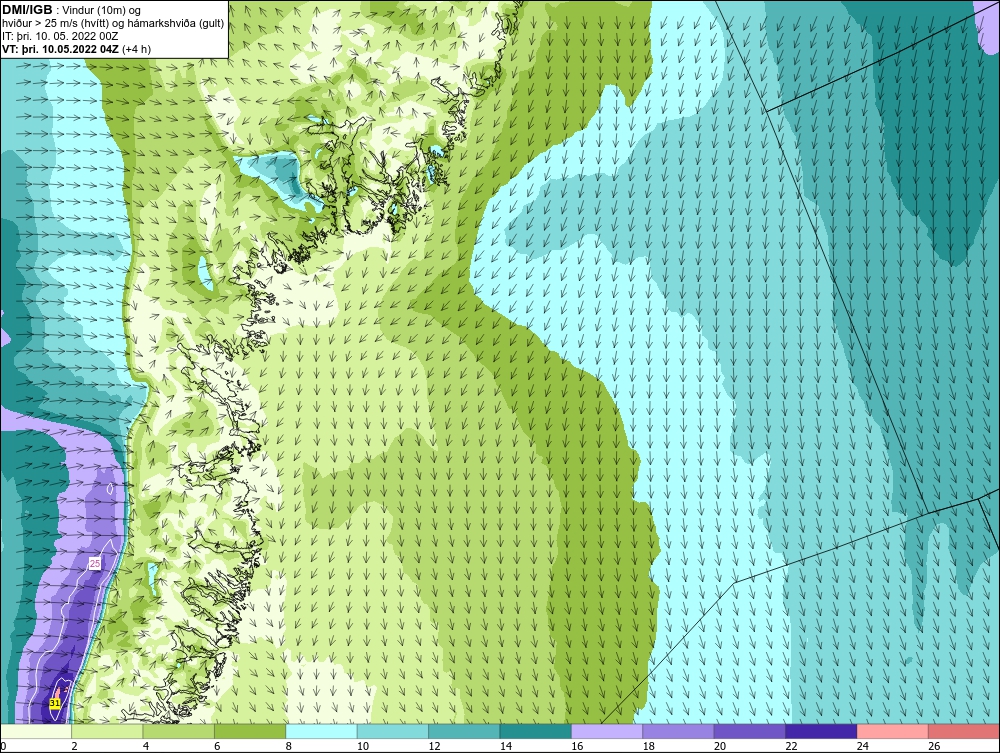Viewport: 1000px width, 753px height.
Task: Click the 22–24 m/s dark indigo legend swatch
Action: (x=821, y=731)
